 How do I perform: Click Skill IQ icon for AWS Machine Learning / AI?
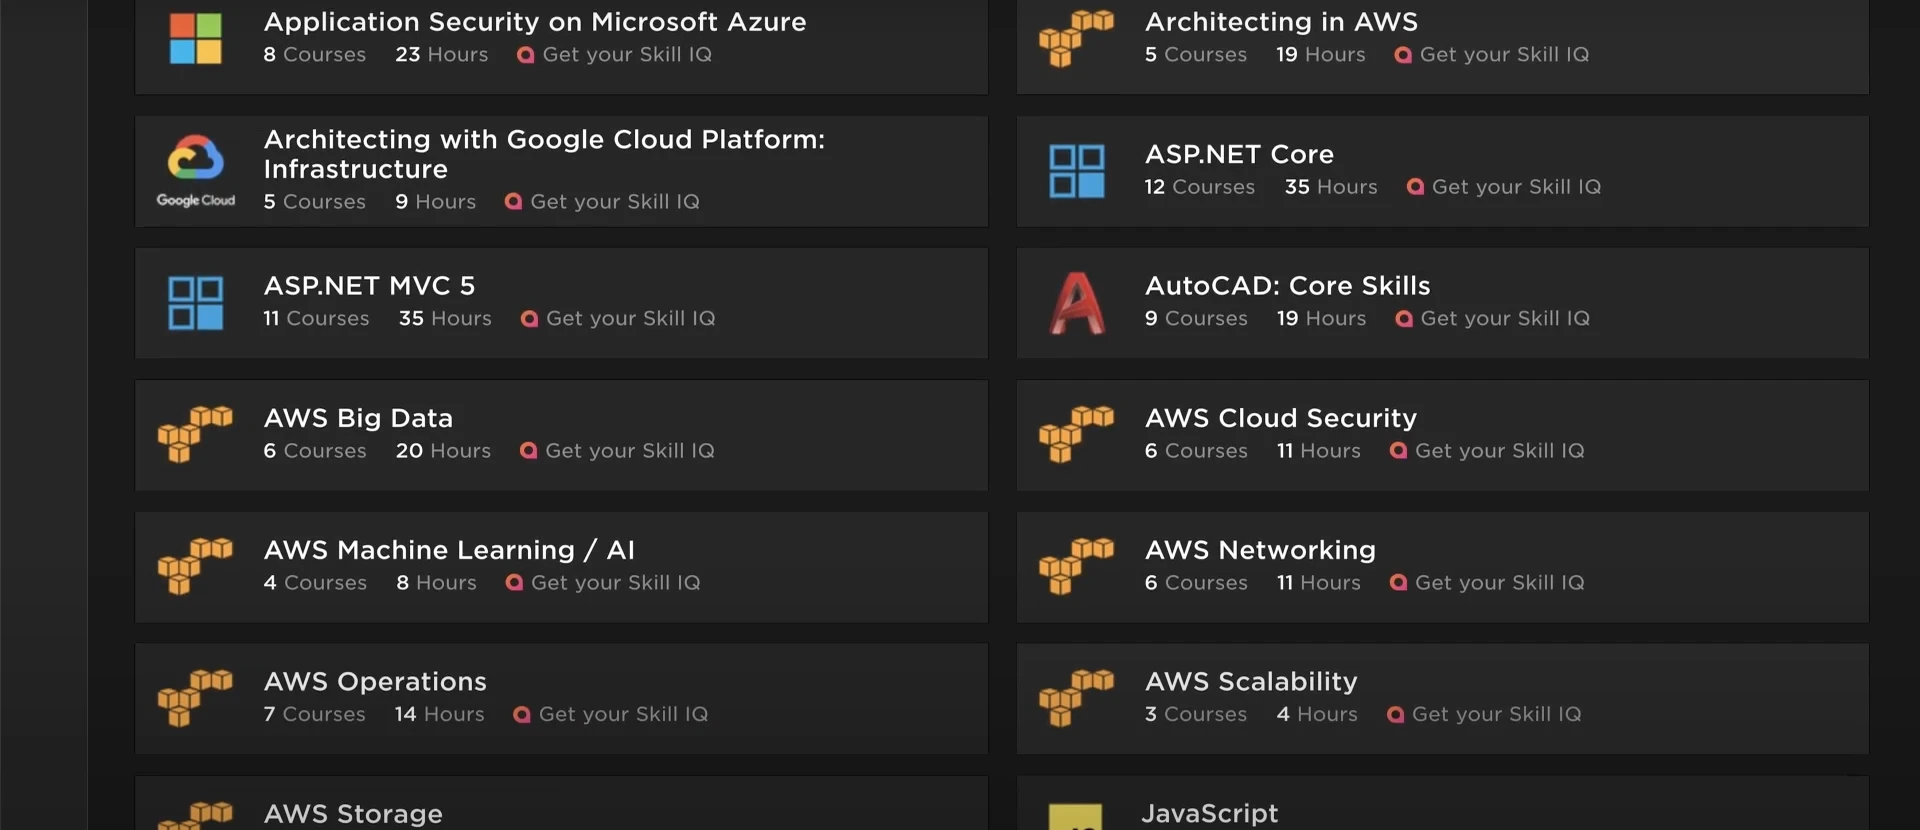(x=515, y=583)
